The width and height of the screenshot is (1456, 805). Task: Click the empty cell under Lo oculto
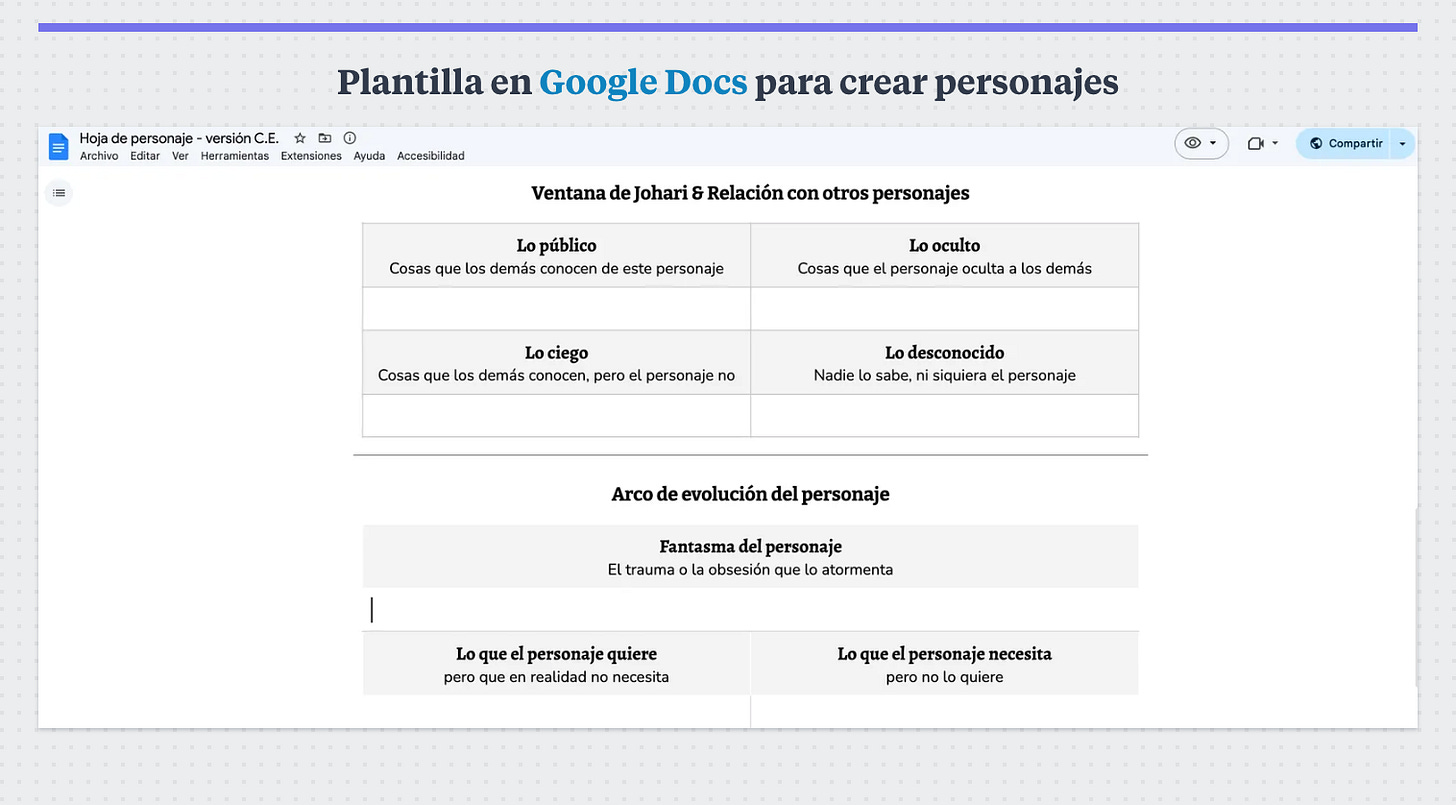click(944, 309)
